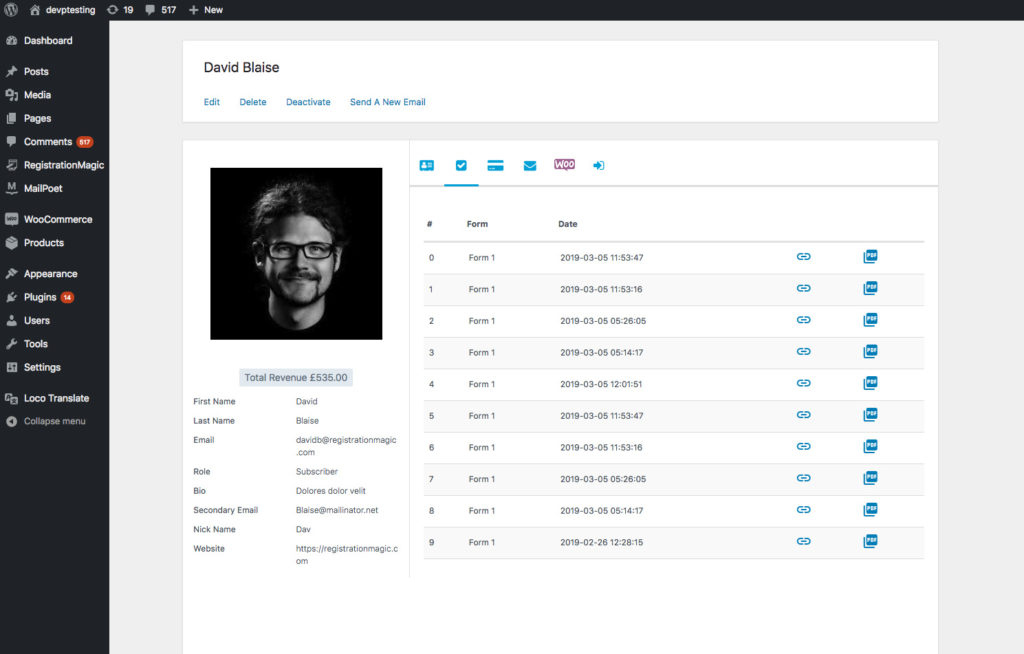Open link icon for submission row 3
Viewport: 1024px width, 654px height.
pyautogui.click(x=803, y=352)
